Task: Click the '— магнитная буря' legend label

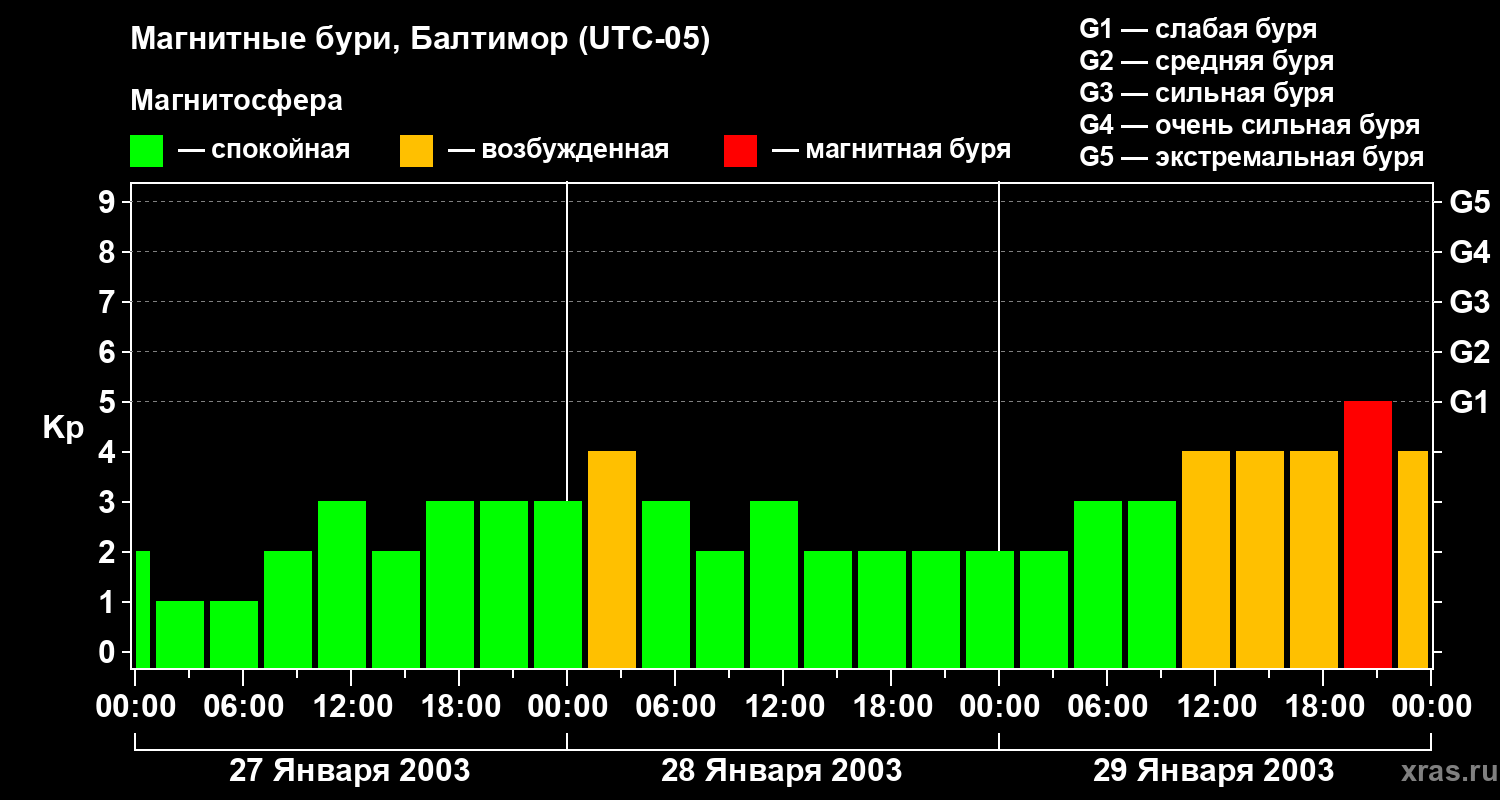Action: tap(892, 150)
